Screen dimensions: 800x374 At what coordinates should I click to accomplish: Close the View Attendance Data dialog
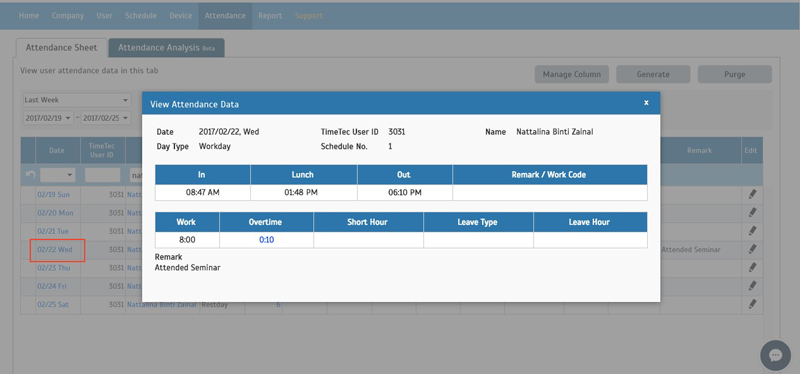tap(646, 103)
